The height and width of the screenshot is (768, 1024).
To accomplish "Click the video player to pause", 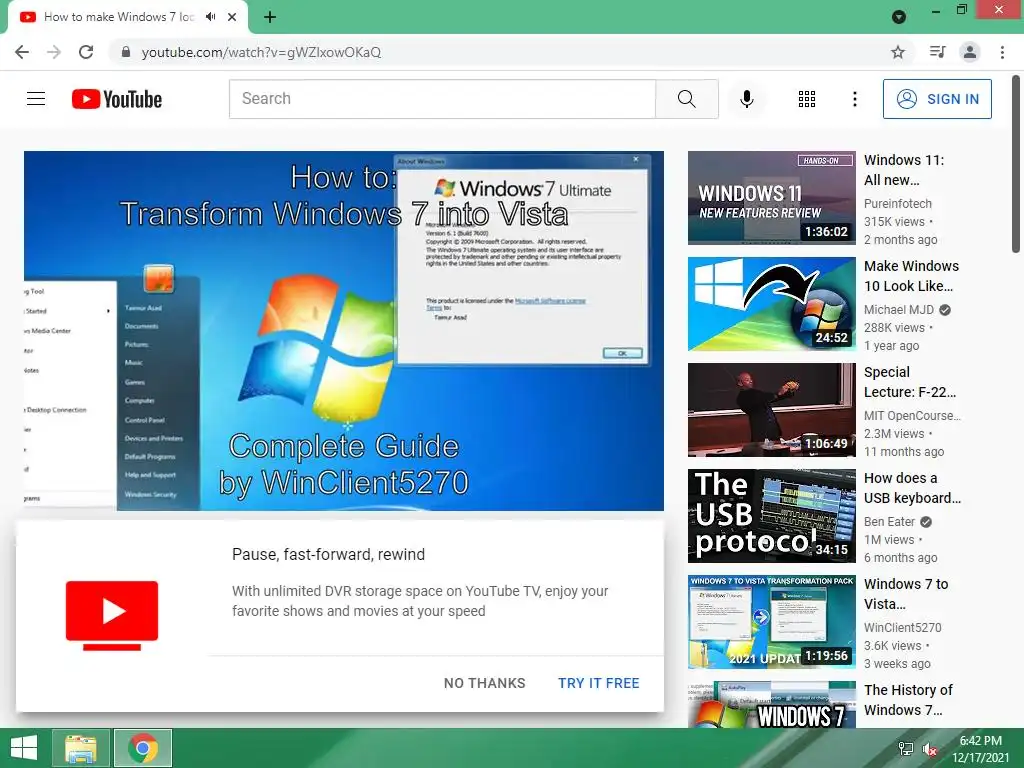I will (x=344, y=330).
